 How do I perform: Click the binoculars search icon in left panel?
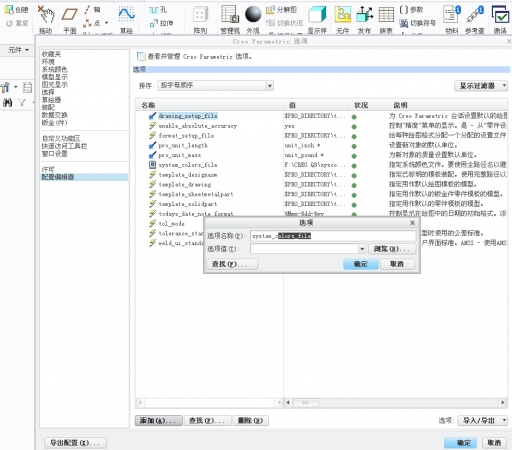[x=7, y=103]
